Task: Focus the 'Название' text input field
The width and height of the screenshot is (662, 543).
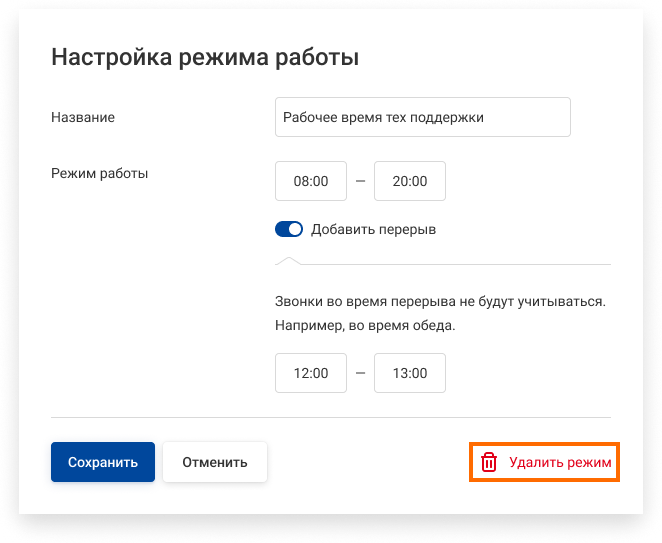Action: coord(422,117)
